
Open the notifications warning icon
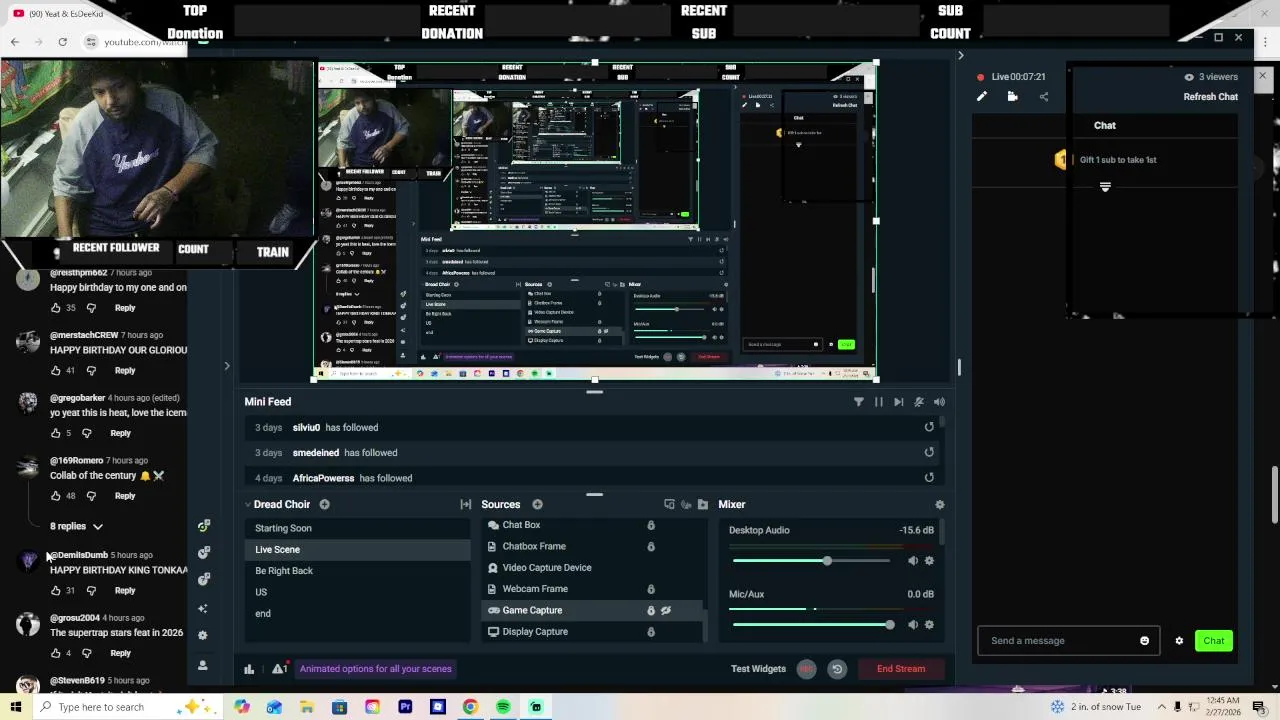(279, 669)
